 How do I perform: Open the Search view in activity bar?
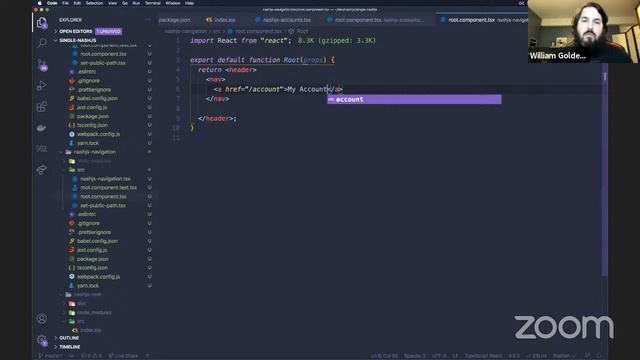click(x=42, y=42)
